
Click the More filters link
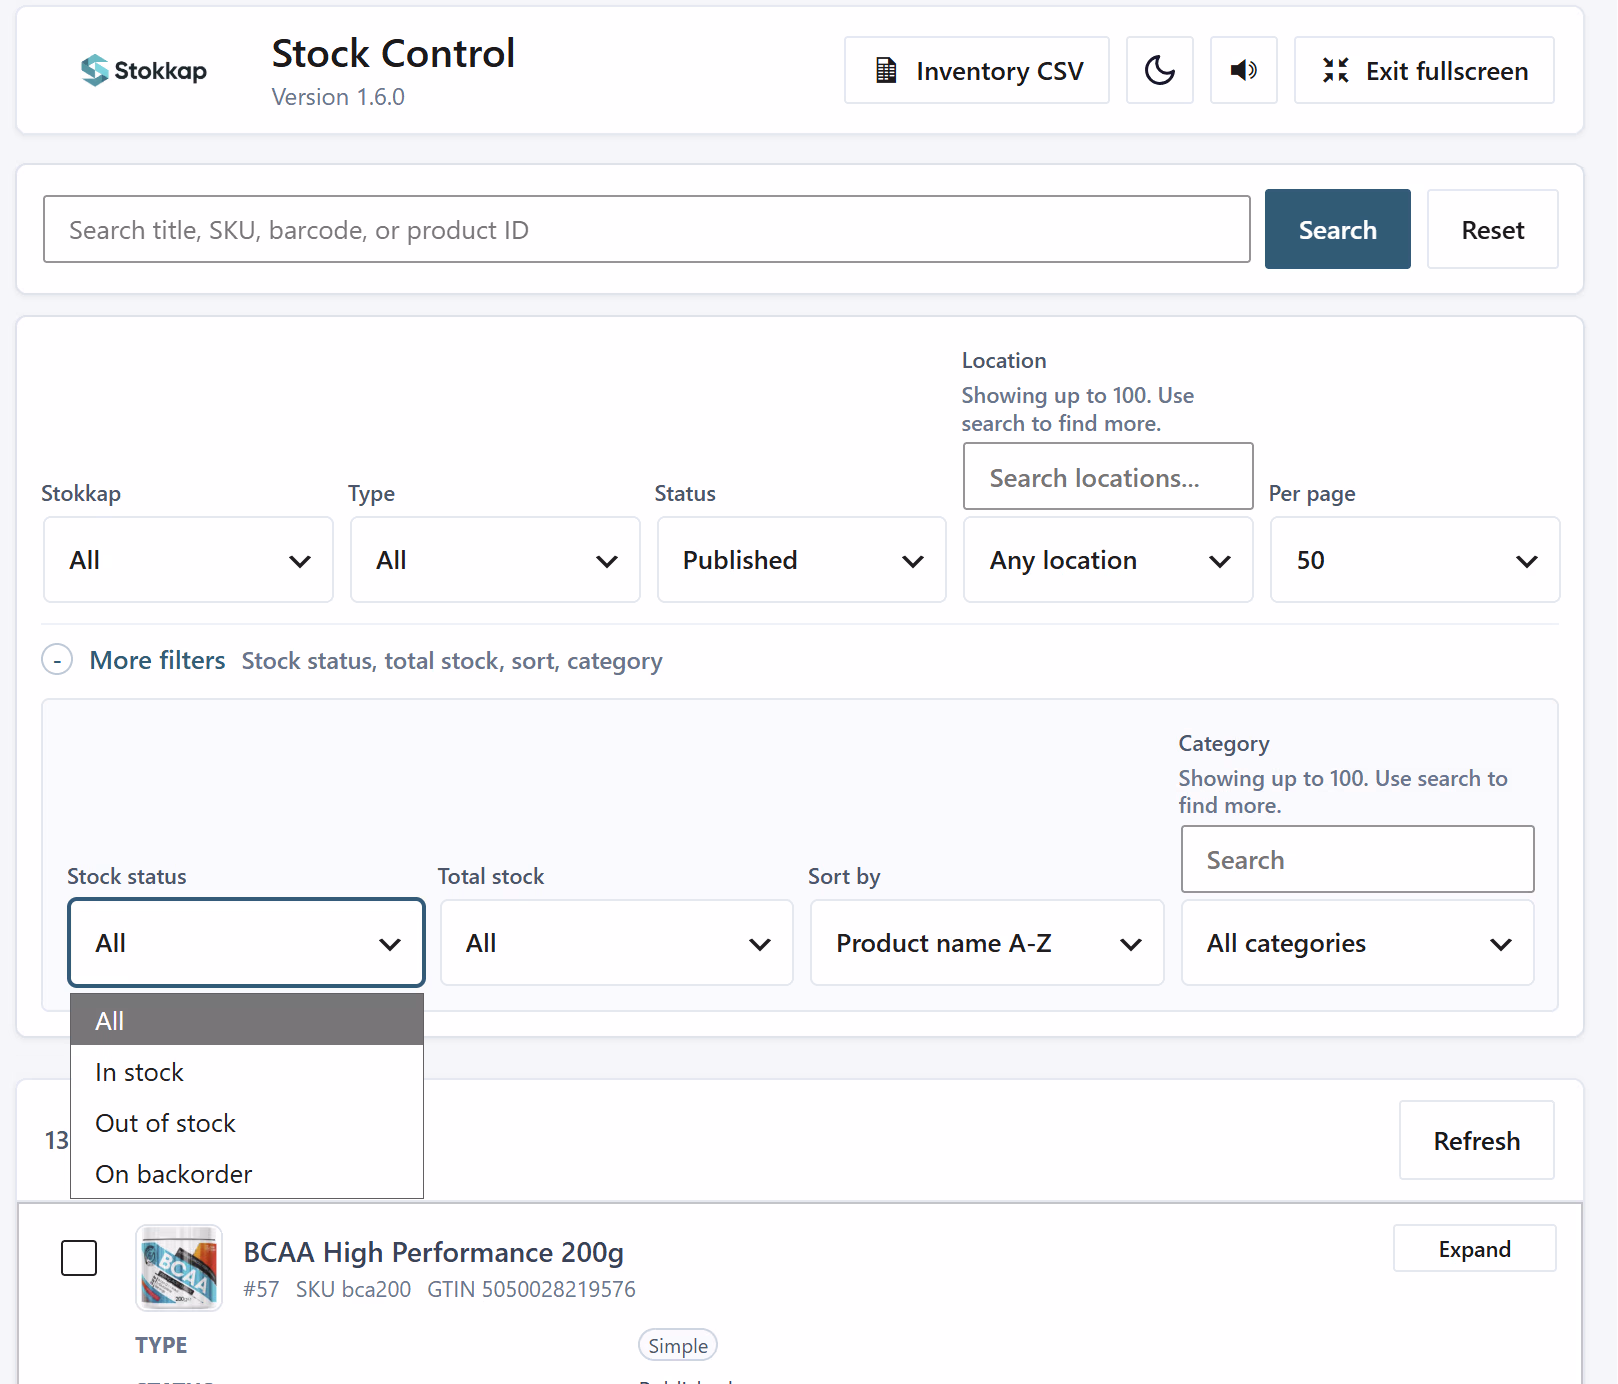click(157, 661)
